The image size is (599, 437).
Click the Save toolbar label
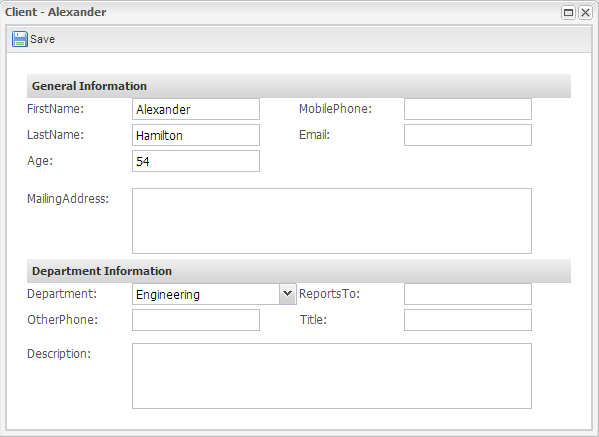[42, 39]
